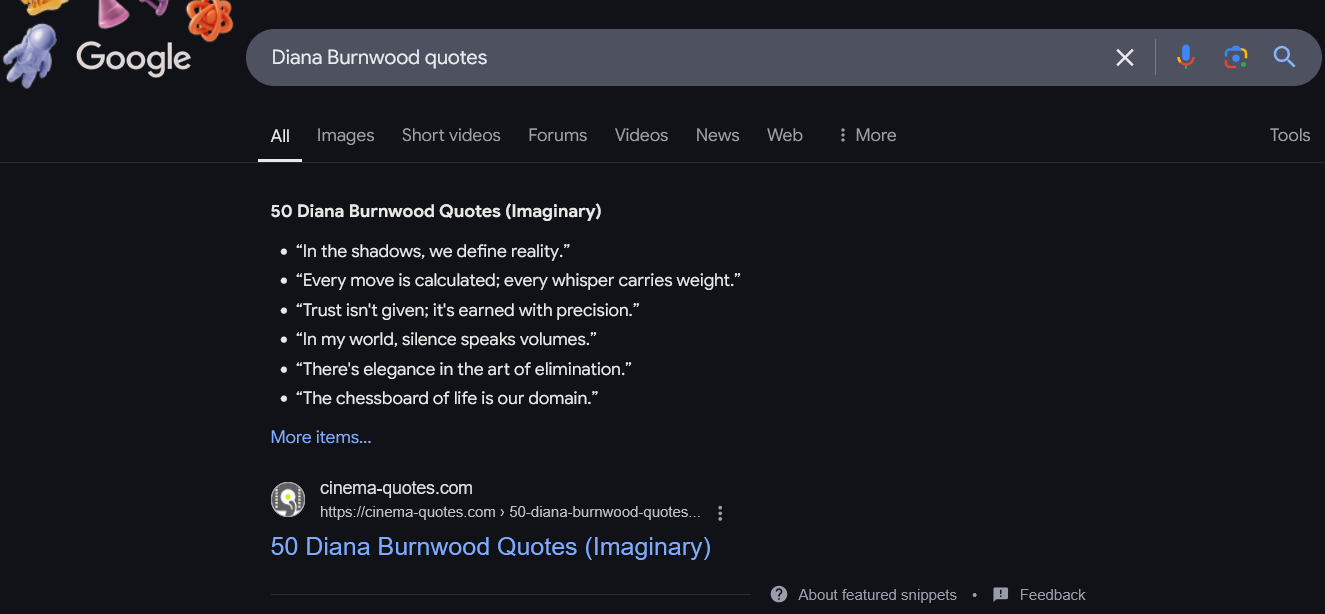Select the Forums tab
This screenshot has width=1325, height=614.
[557, 135]
